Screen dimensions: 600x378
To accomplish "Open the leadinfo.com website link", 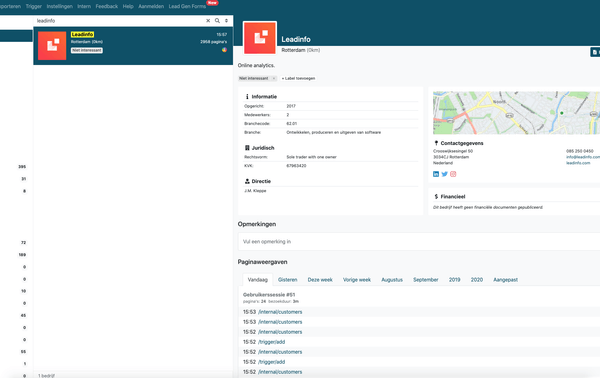I will click(x=578, y=163).
